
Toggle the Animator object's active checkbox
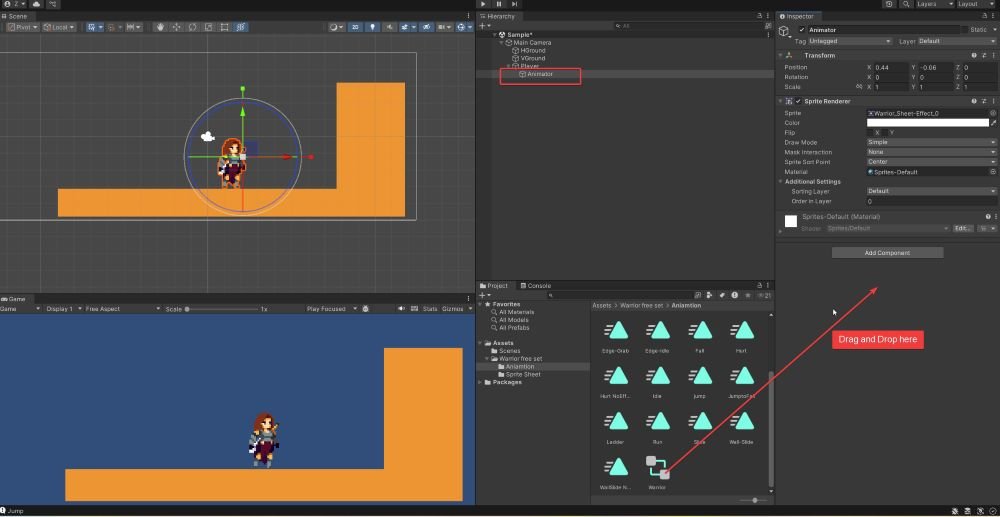[x=802, y=30]
